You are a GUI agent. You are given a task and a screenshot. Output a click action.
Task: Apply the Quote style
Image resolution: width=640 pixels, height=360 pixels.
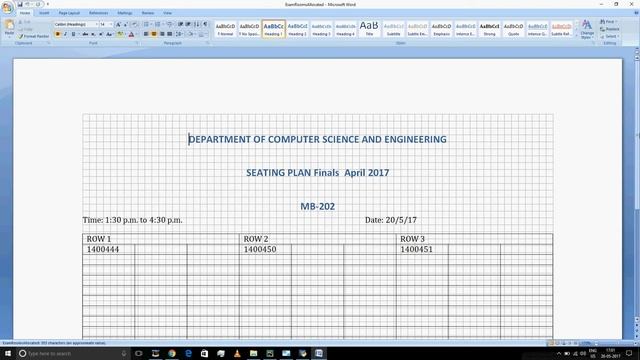(513, 29)
